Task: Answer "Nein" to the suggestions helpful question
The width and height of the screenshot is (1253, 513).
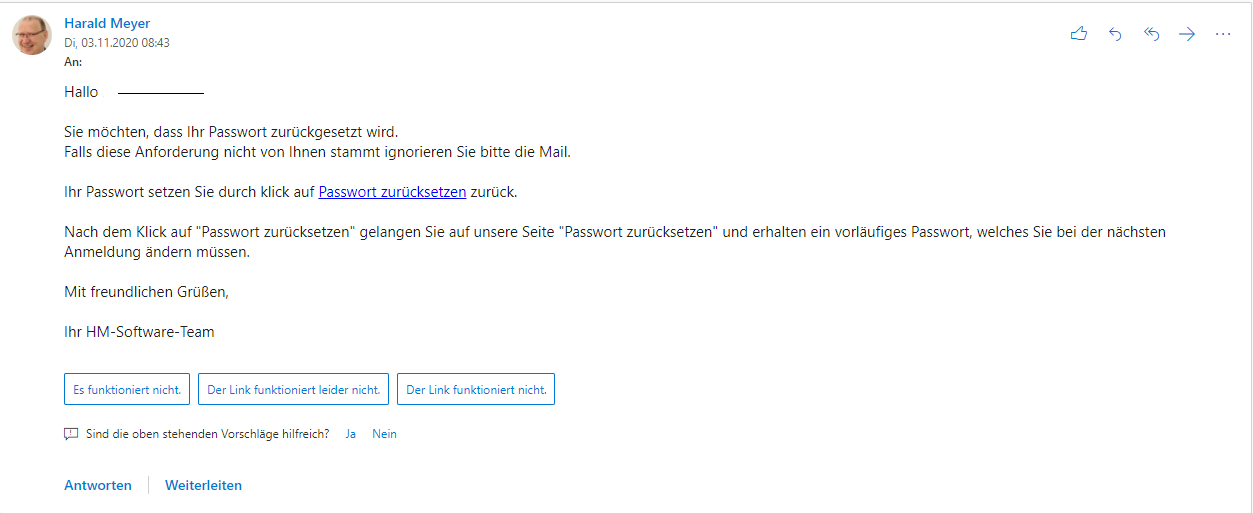Action: pos(384,434)
